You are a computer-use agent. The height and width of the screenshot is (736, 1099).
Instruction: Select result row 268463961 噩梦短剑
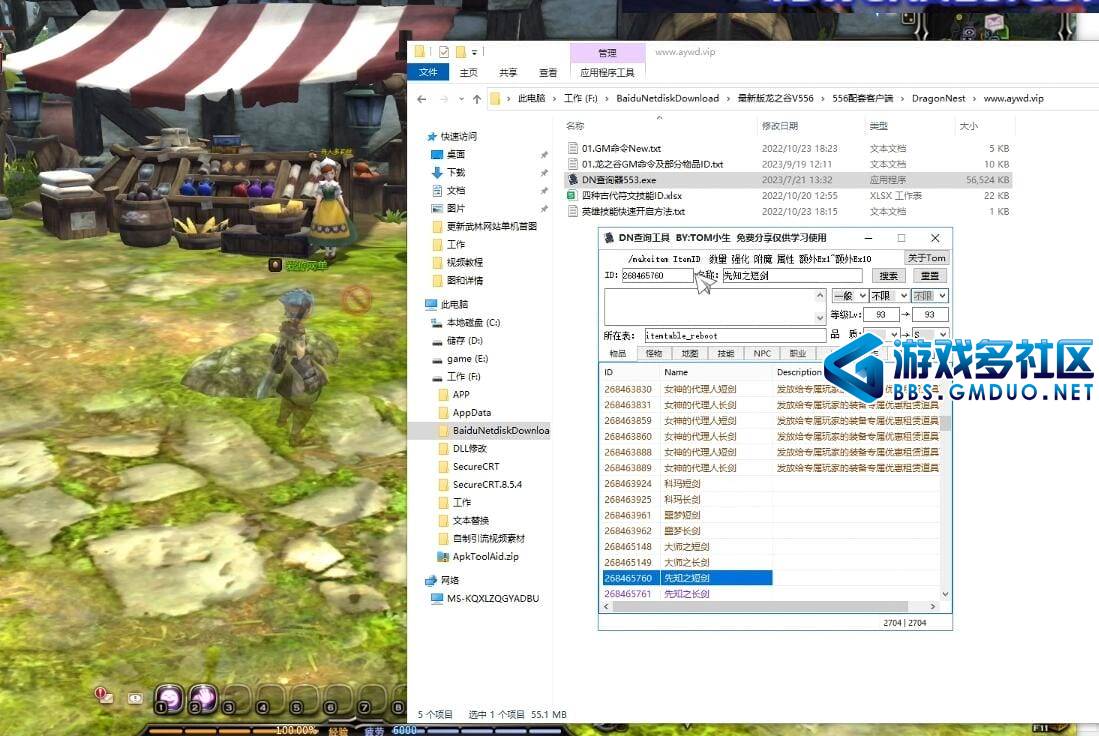[770, 515]
